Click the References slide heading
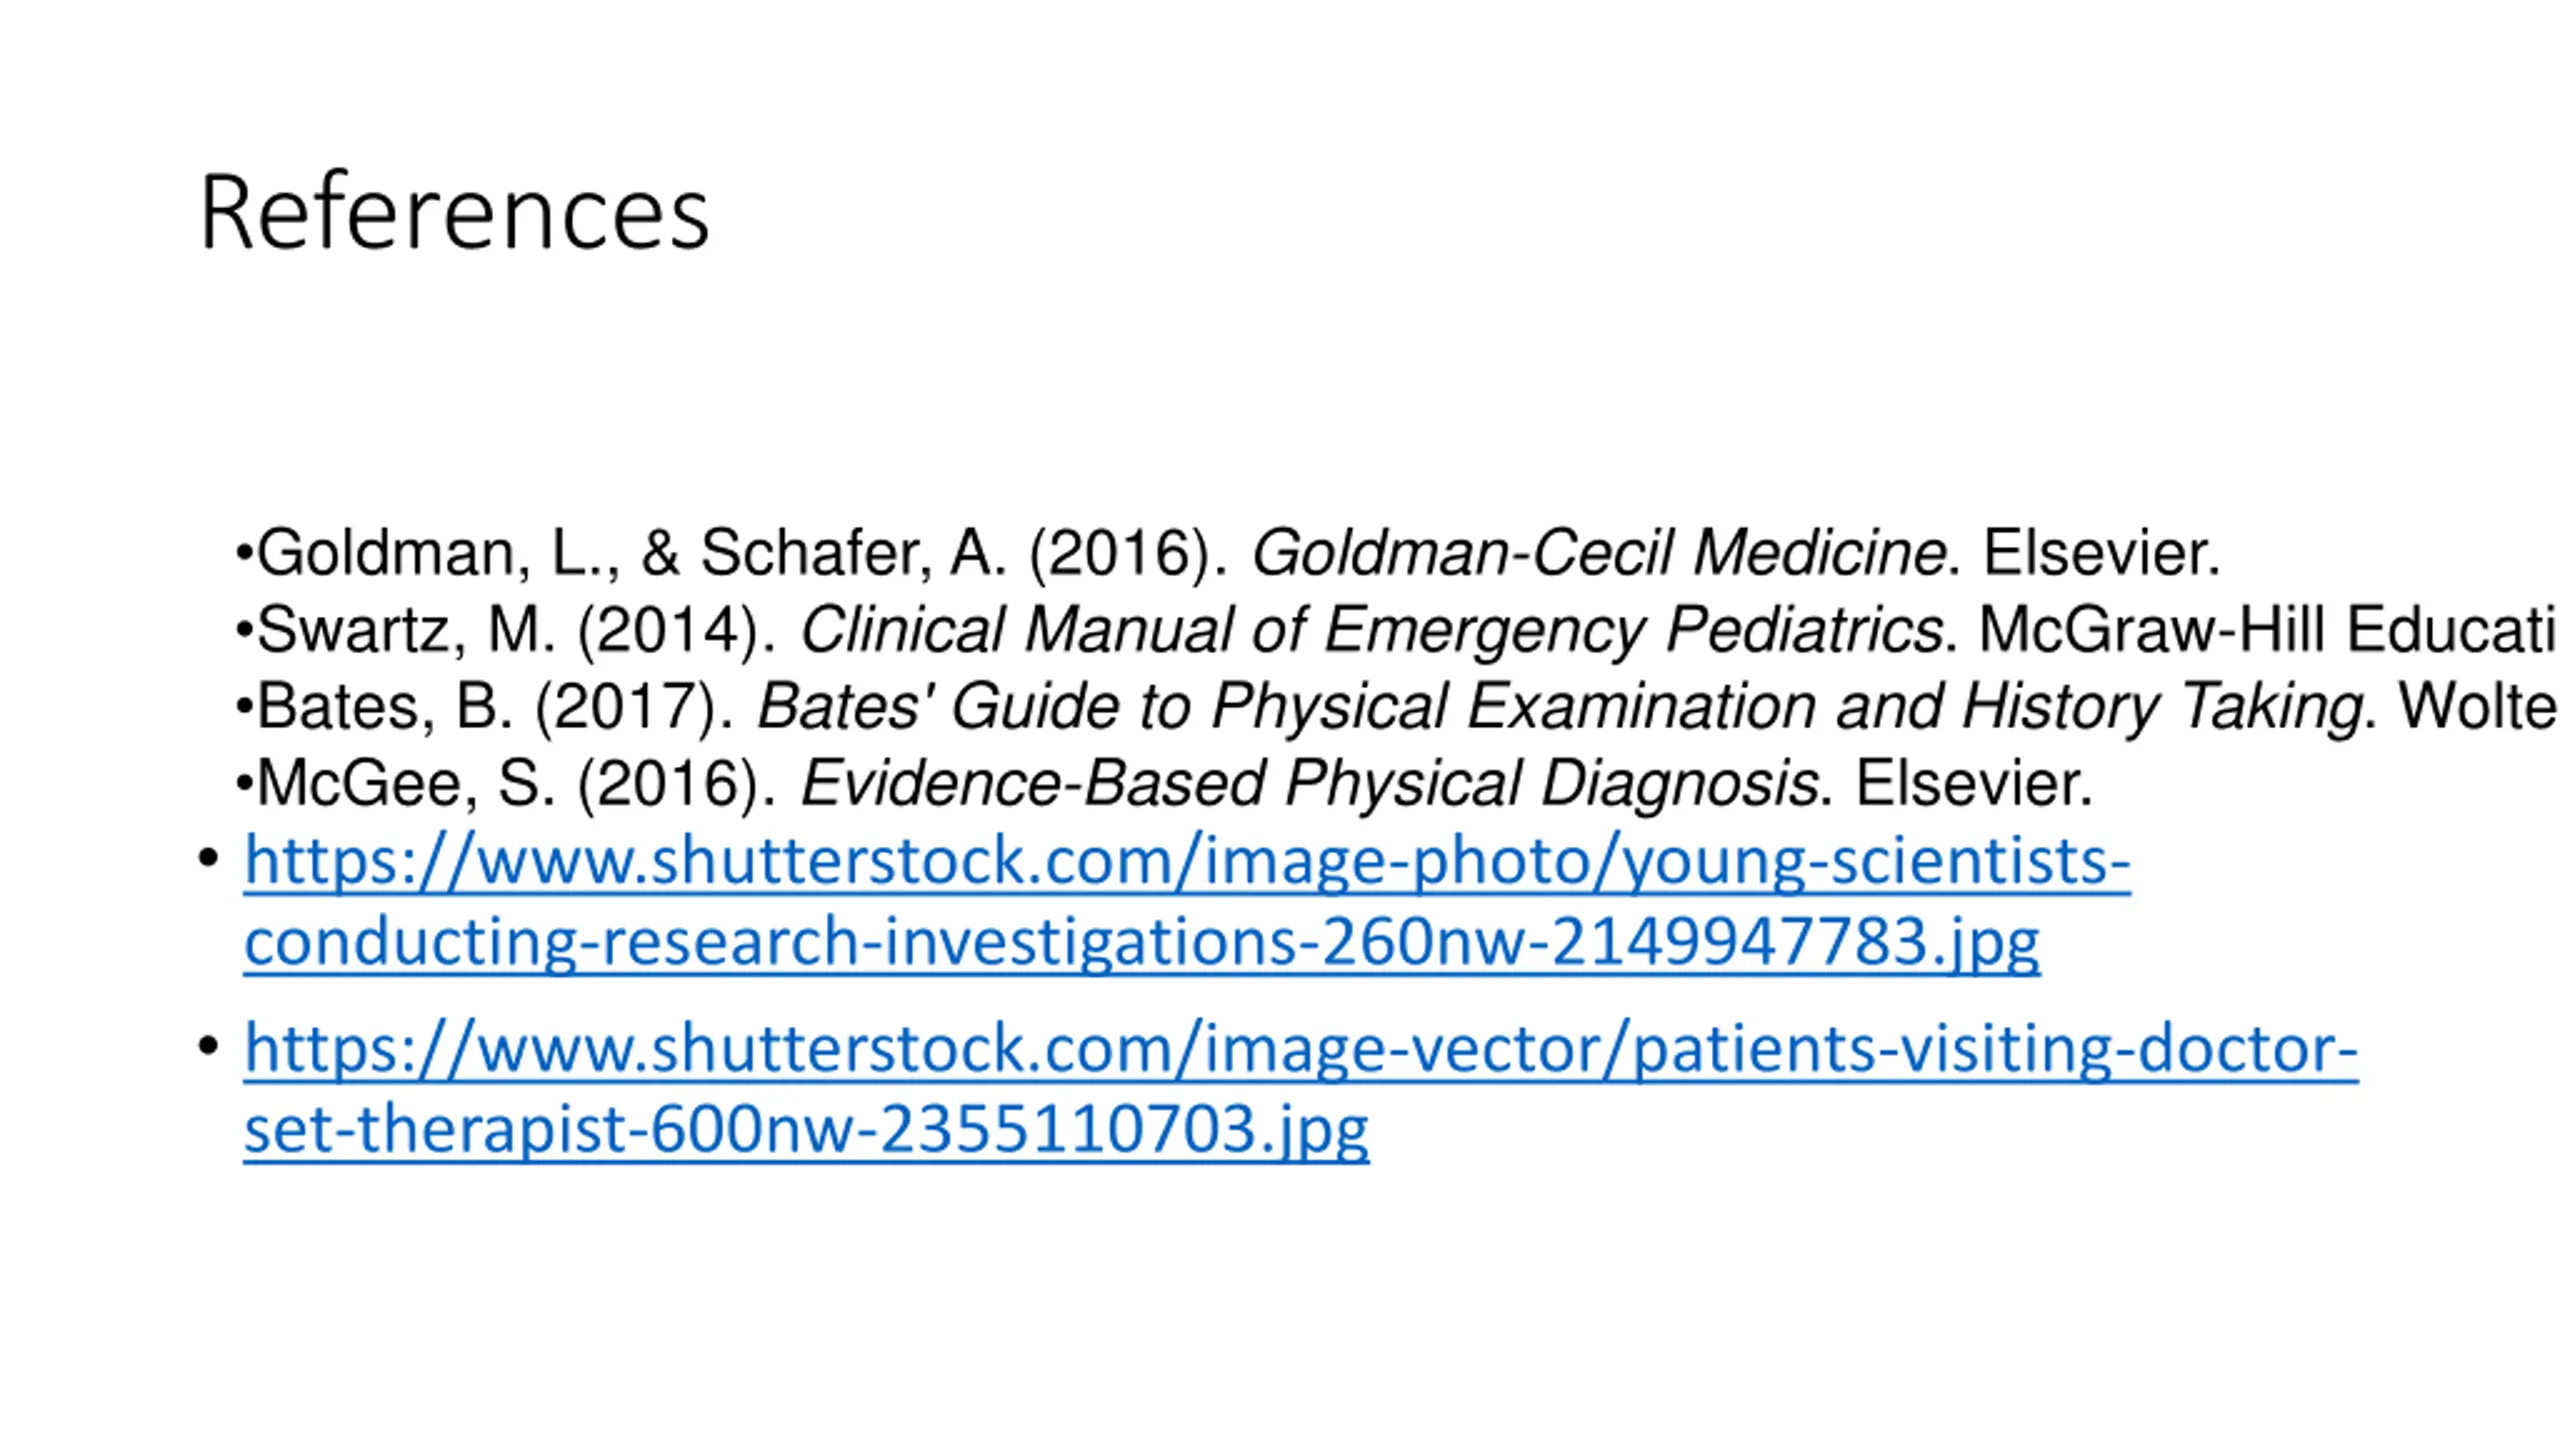The image size is (2560, 1440). click(455, 212)
